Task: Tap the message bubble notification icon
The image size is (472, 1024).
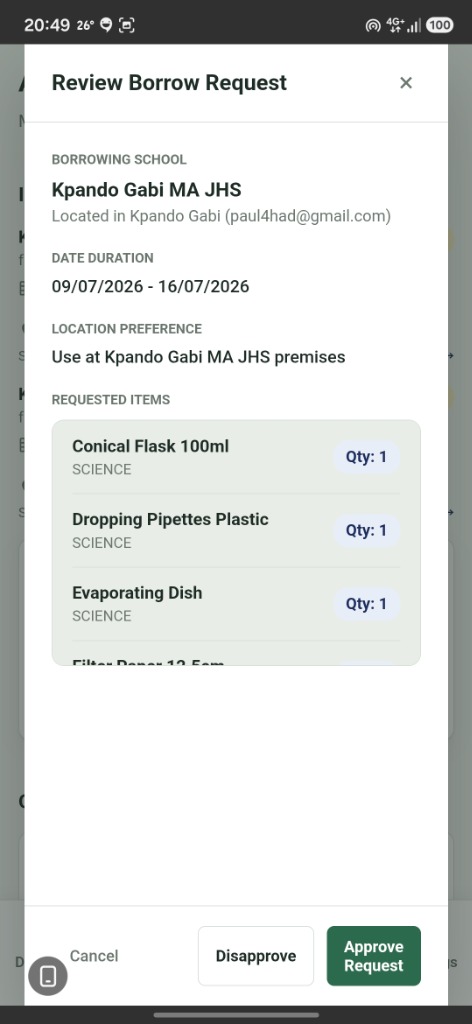Action: tap(106, 25)
